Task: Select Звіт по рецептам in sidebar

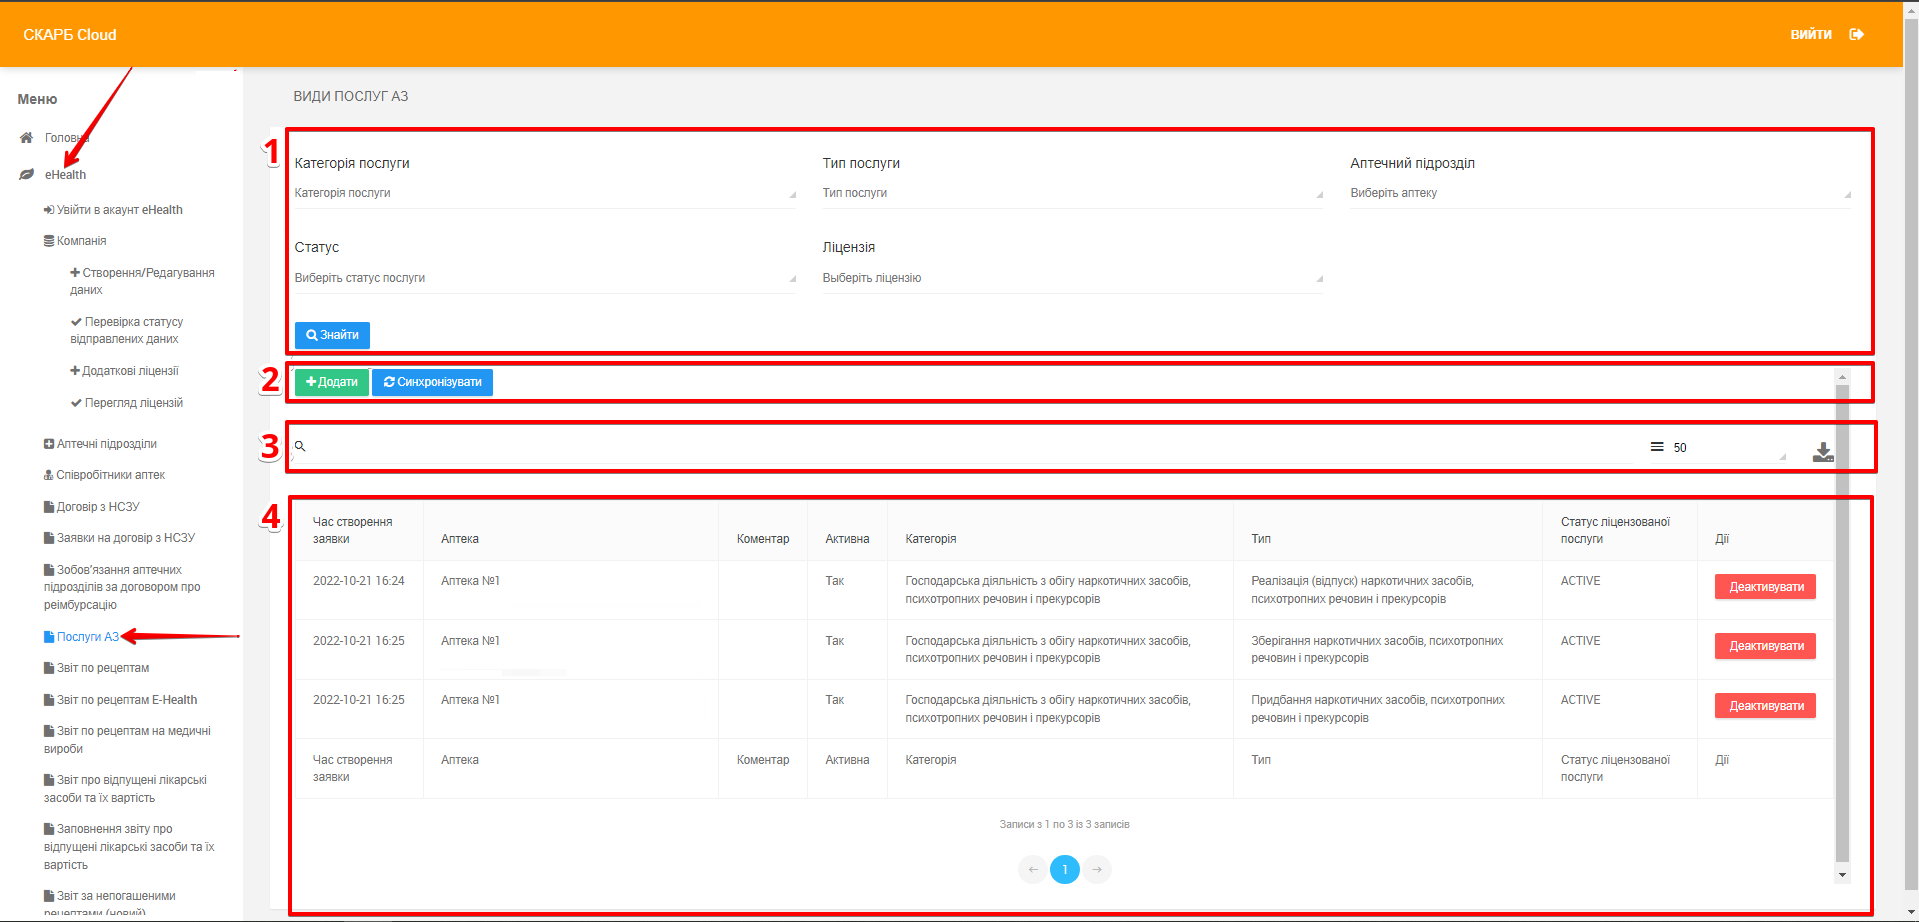Action: 102,668
